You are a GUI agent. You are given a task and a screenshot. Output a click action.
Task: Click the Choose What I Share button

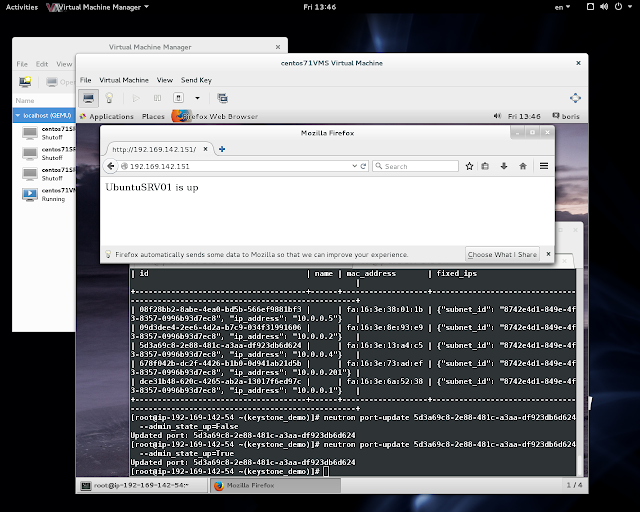(x=502, y=254)
